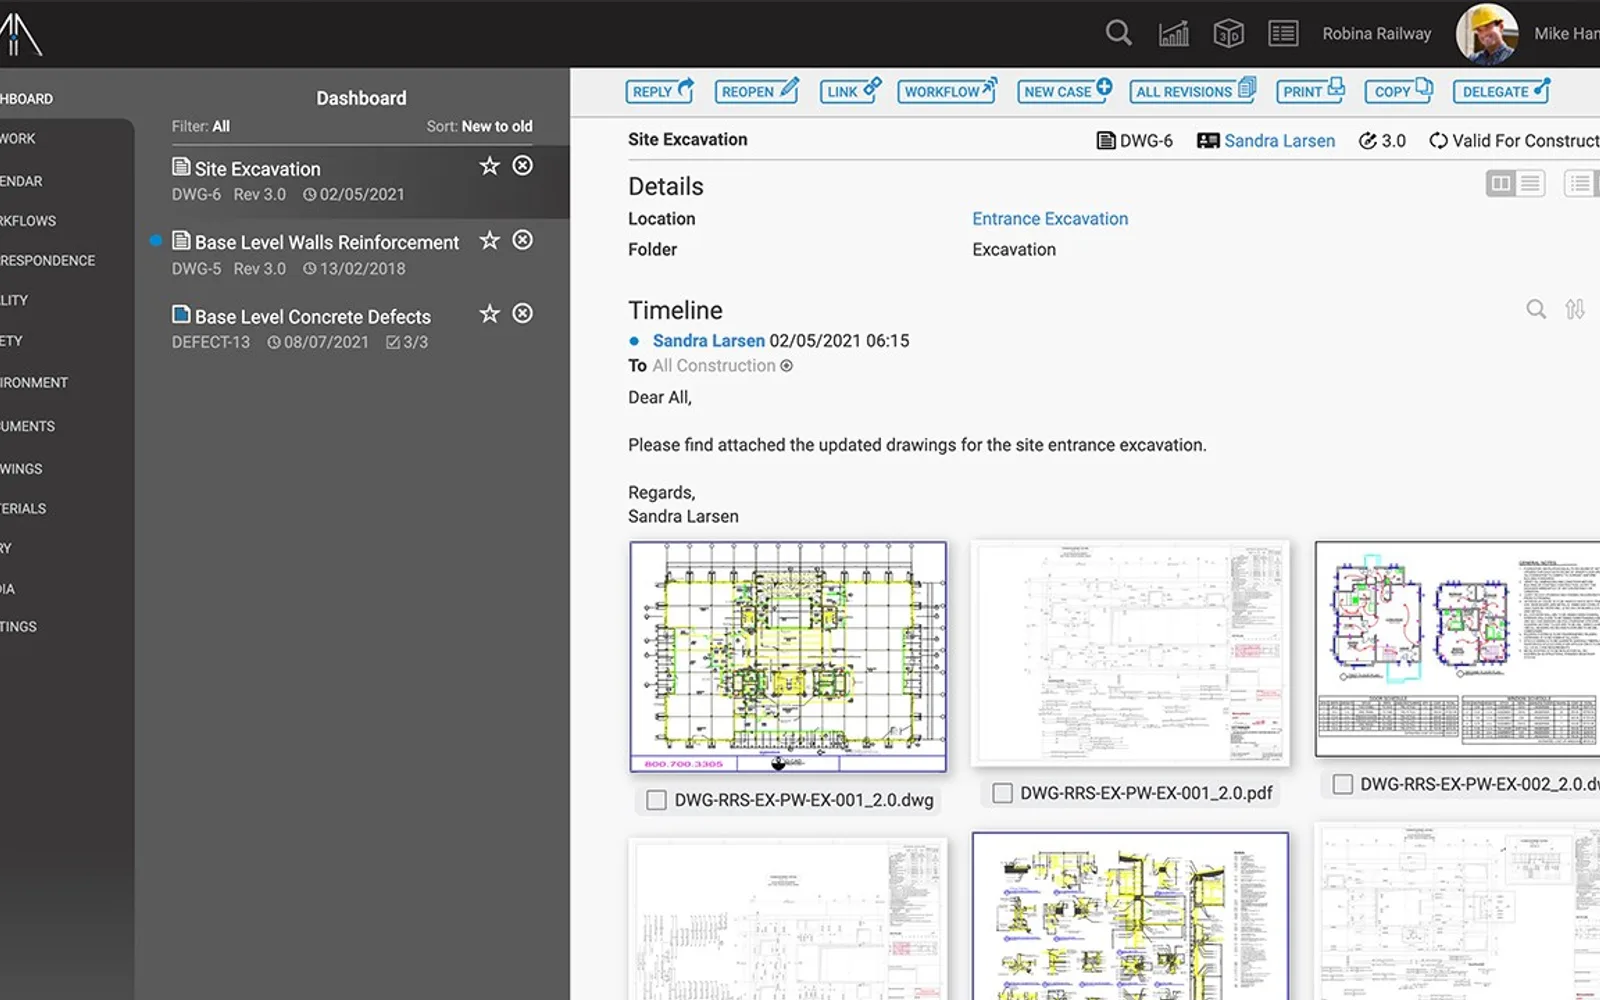Star the Site Excavation item
Image resolution: width=1600 pixels, height=1000 pixels.
click(489, 166)
